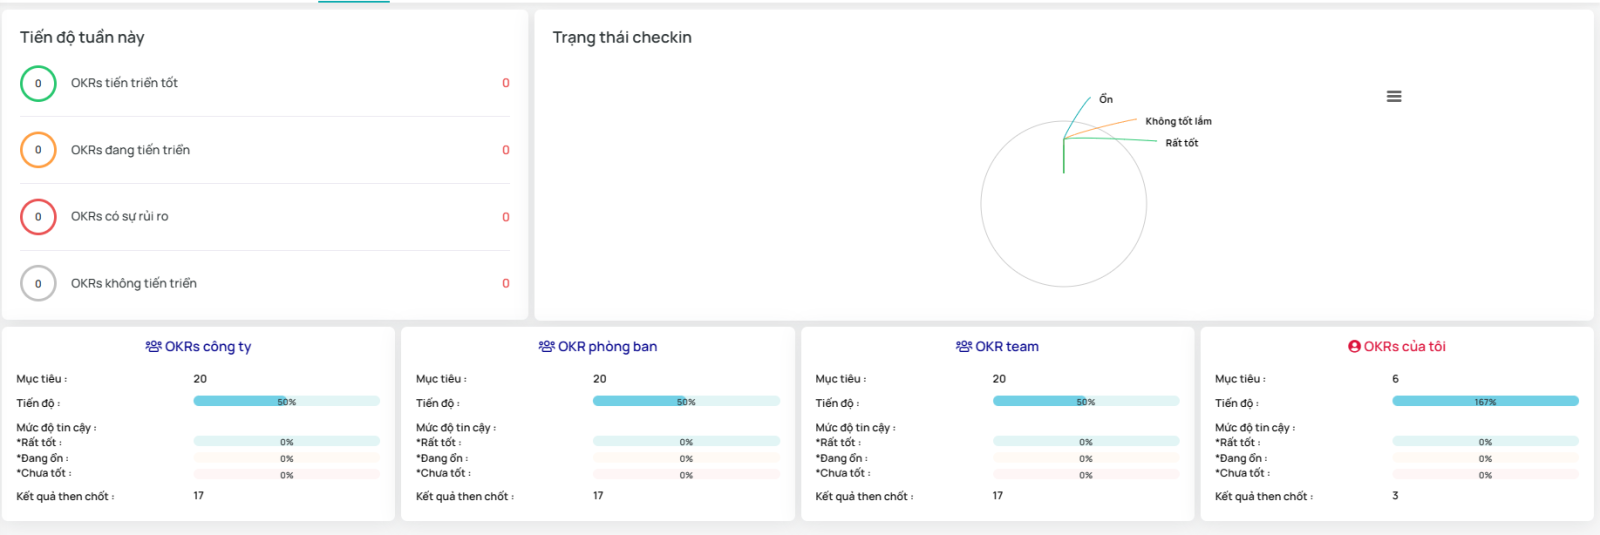Open the OKRs công ty link
The image size is (1600, 535).
[208, 347]
